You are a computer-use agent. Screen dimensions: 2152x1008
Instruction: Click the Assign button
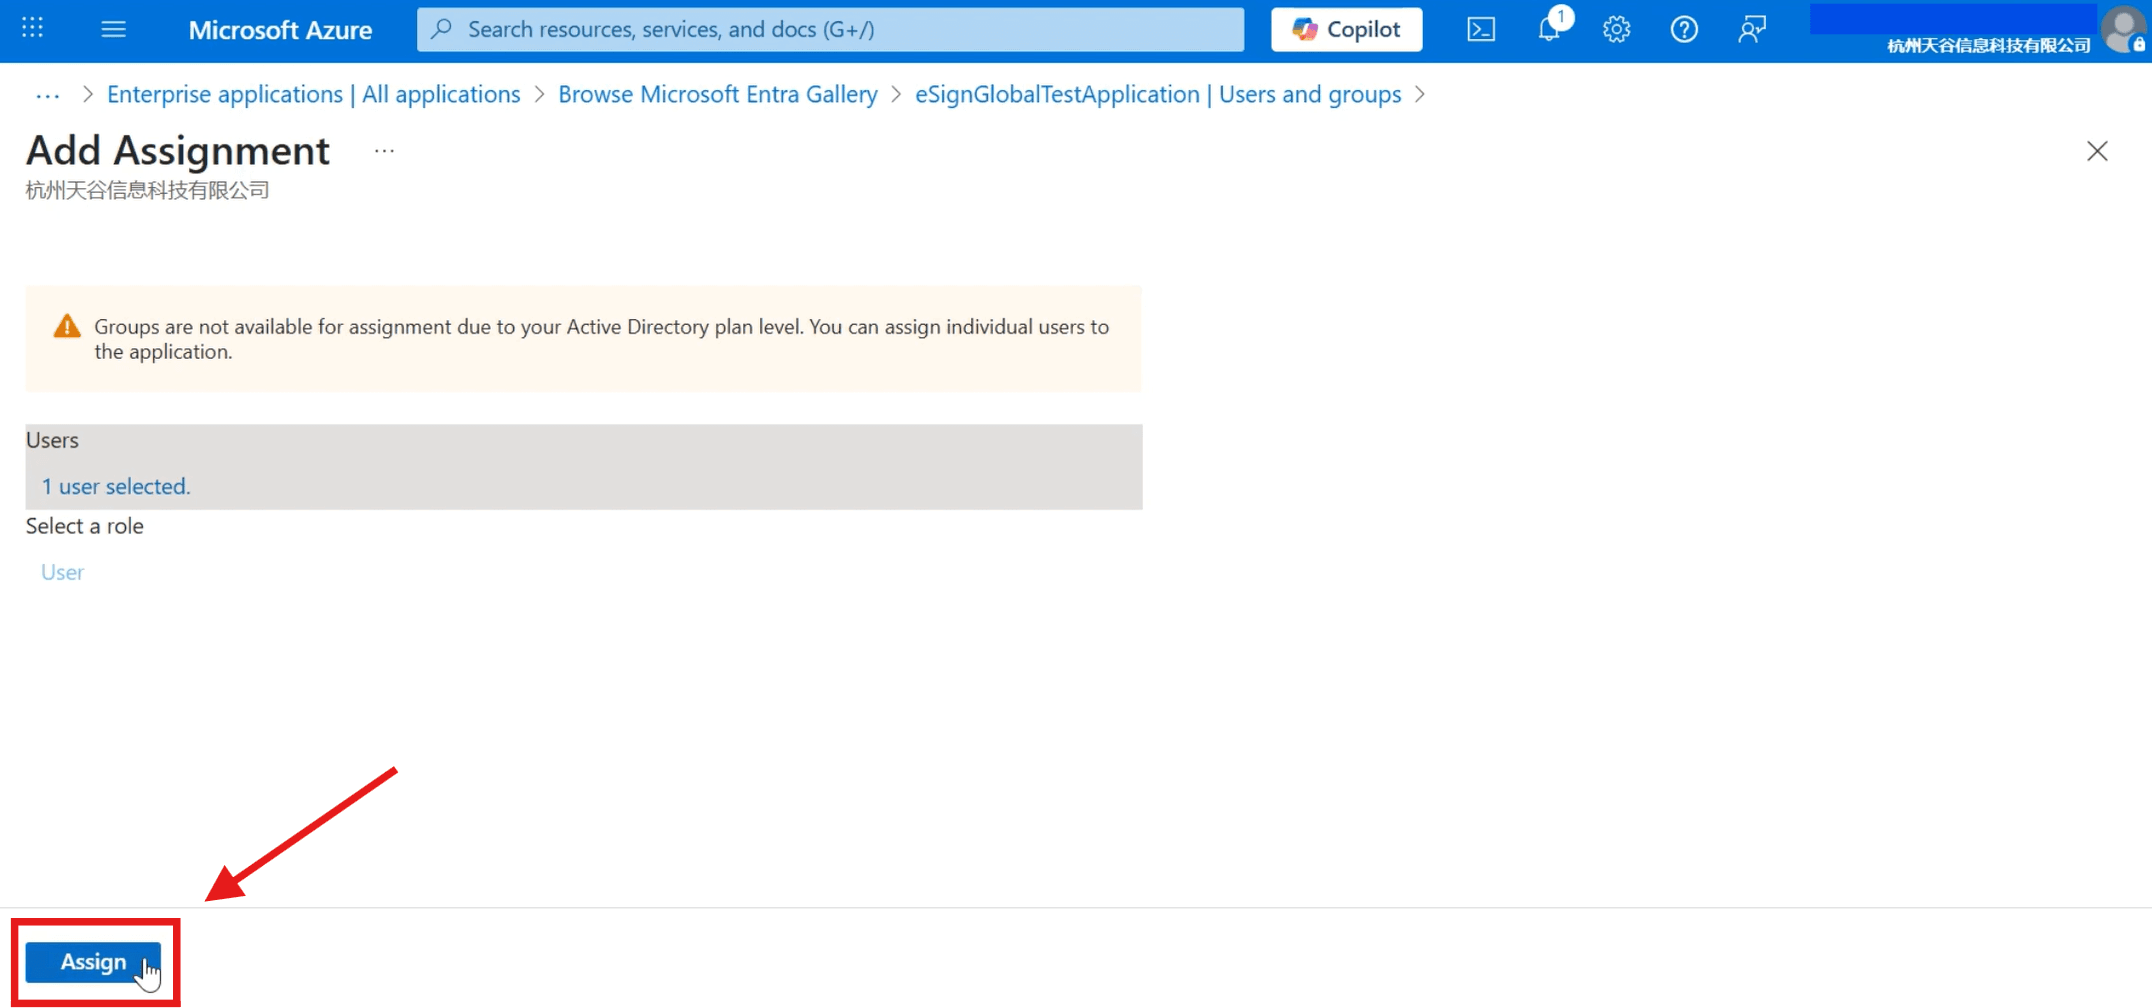(93, 962)
